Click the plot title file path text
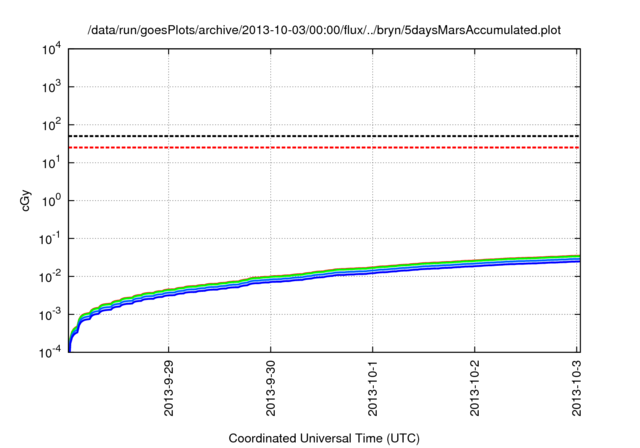Screen dimensions: 640x448 pyautogui.click(x=324, y=30)
